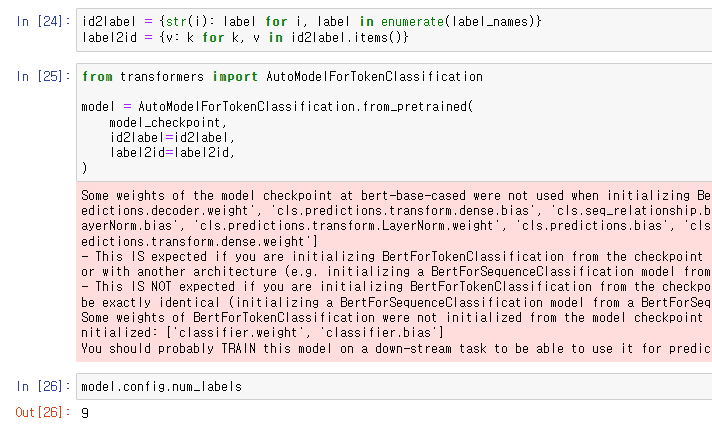Click the "edictions.transform.dense.weight']" line

[199, 241]
